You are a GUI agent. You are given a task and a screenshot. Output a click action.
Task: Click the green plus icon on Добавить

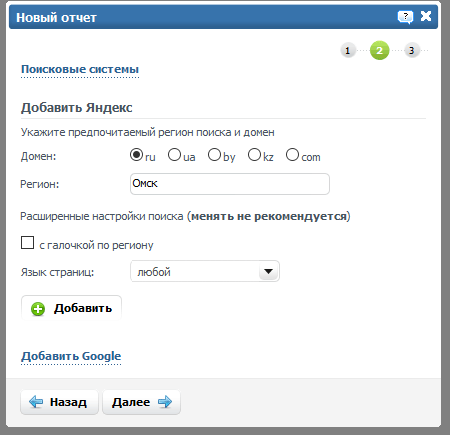click(38, 309)
